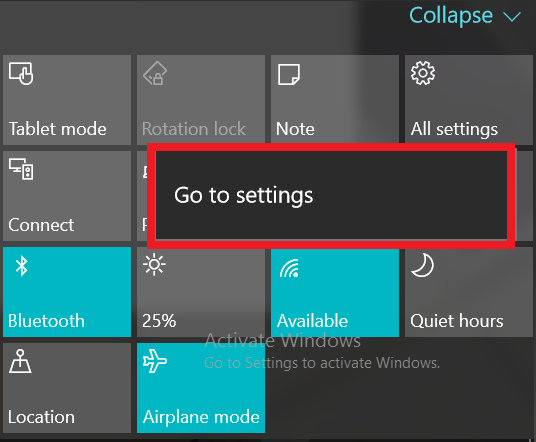The height and width of the screenshot is (442, 536).
Task: Open a new Note via sticky icon
Action: click(x=289, y=74)
